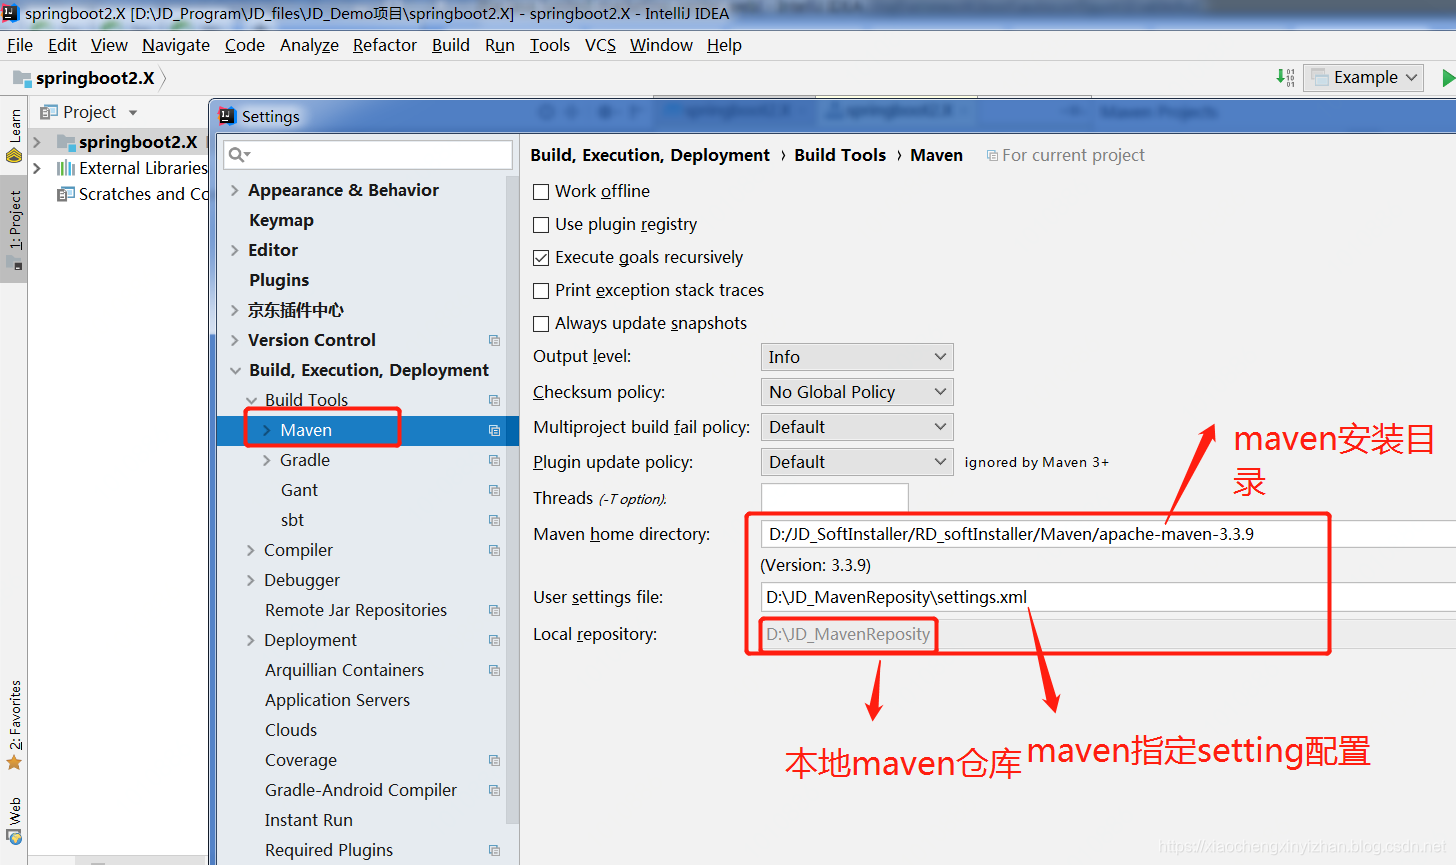Click the Settings search box
Screen dimensions: 1456x865
click(x=368, y=154)
